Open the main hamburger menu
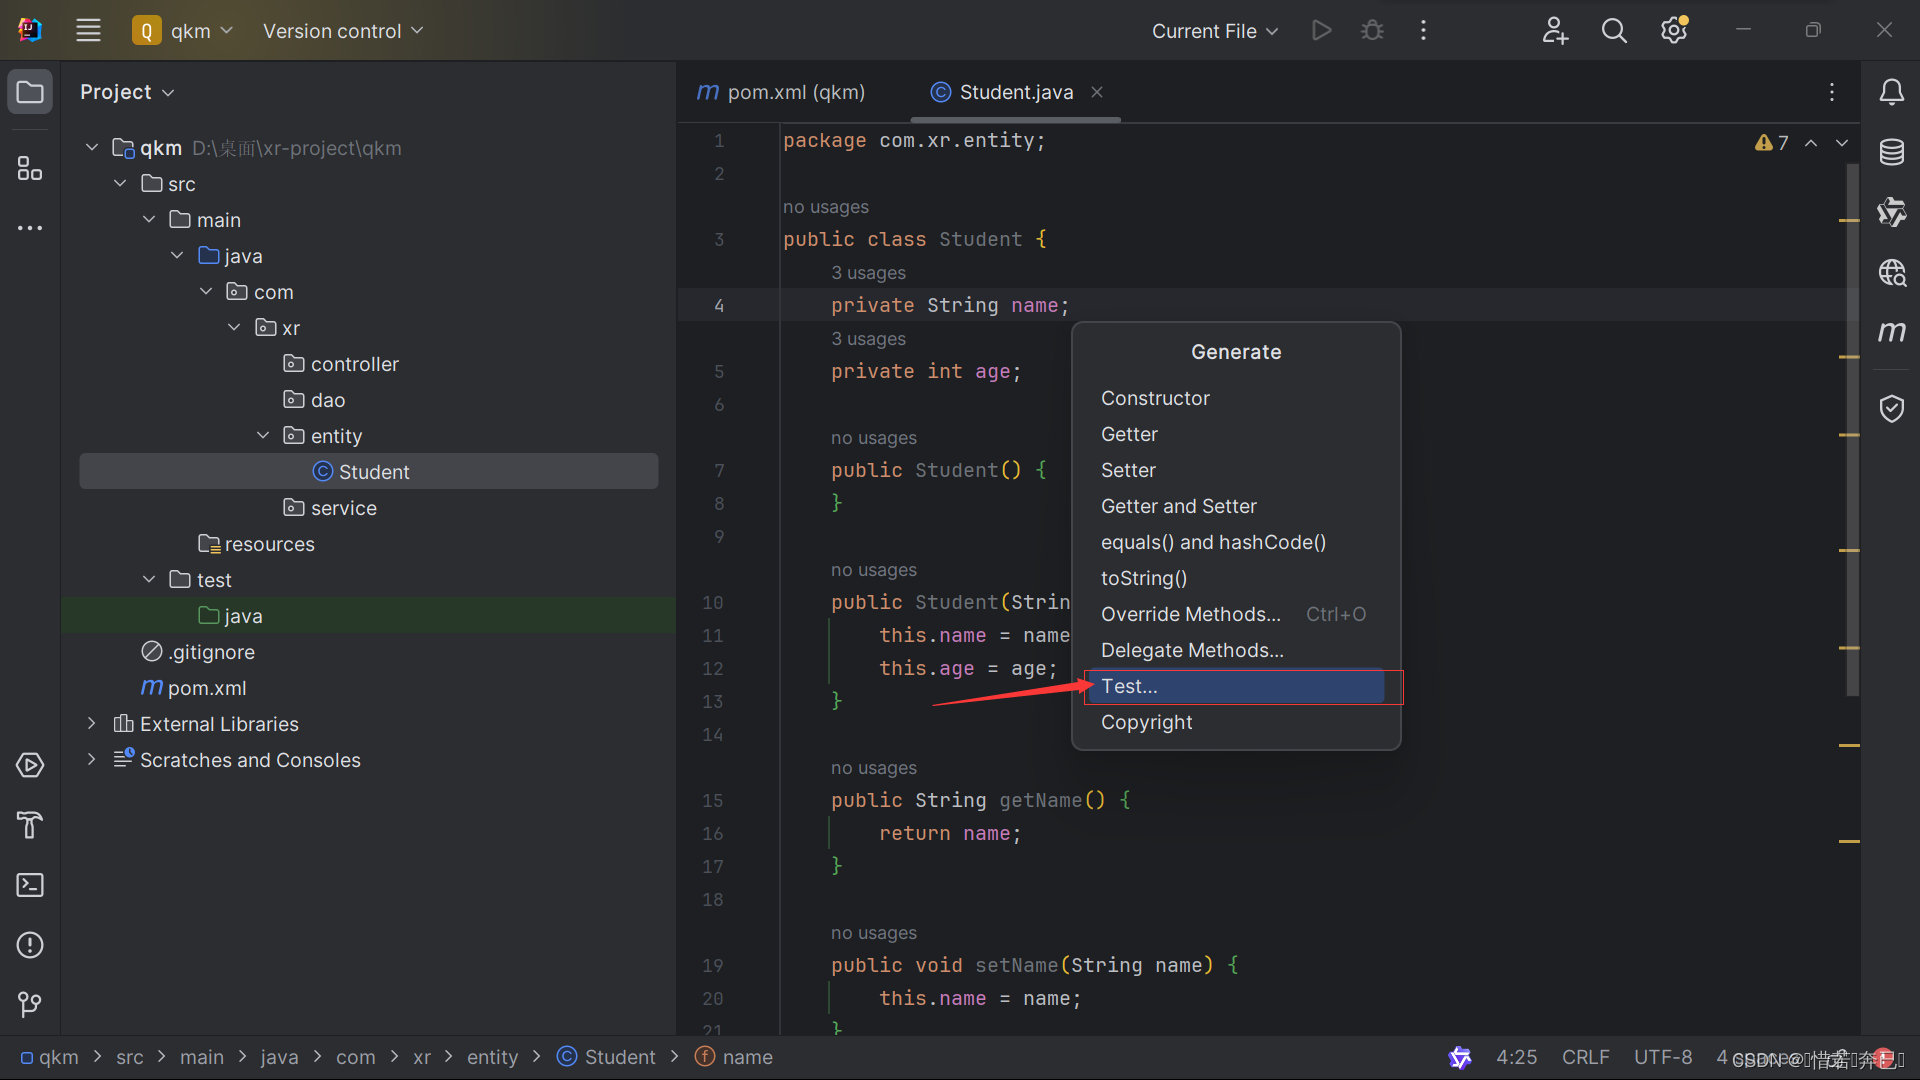The height and width of the screenshot is (1080, 1920). click(88, 30)
